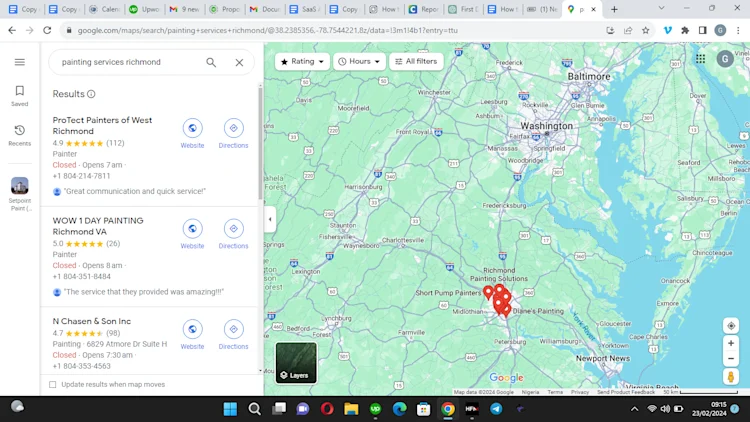The image size is (750, 422).
Task: Open File Explorer from the taskbar
Action: point(351,409)
